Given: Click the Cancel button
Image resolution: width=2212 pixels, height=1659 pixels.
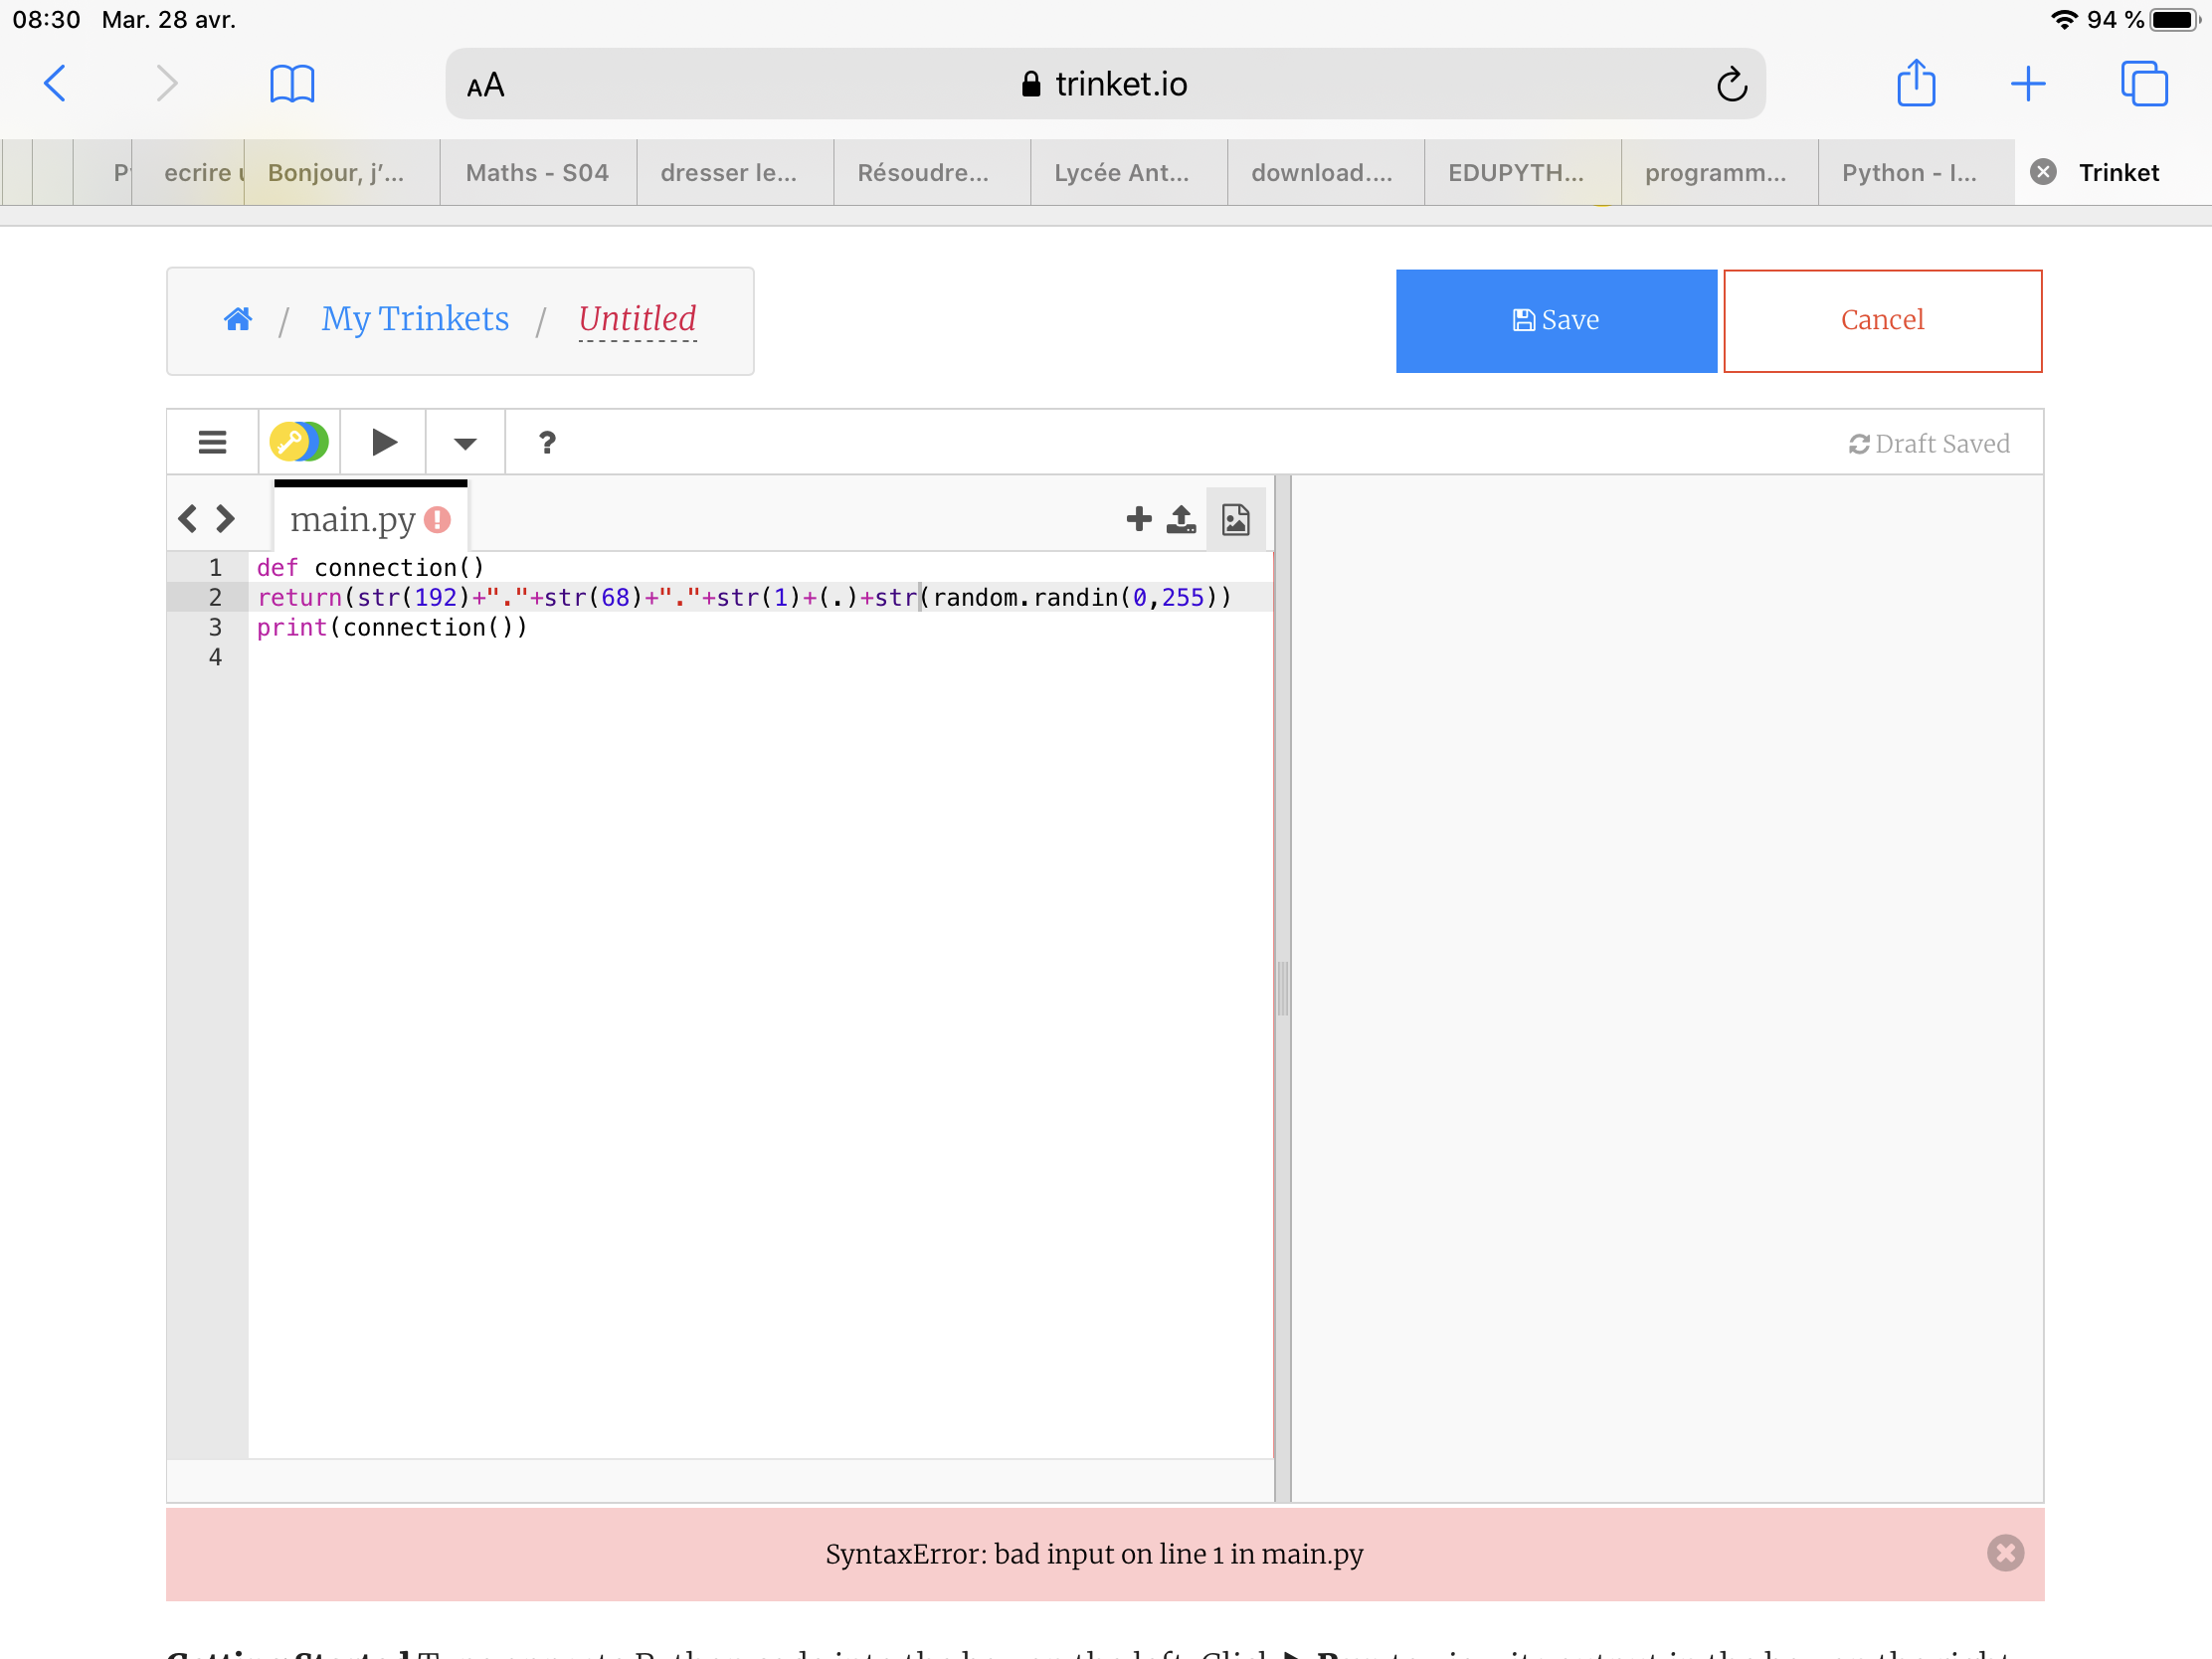Looking at the screenshot, I should tap(1882, 320).
